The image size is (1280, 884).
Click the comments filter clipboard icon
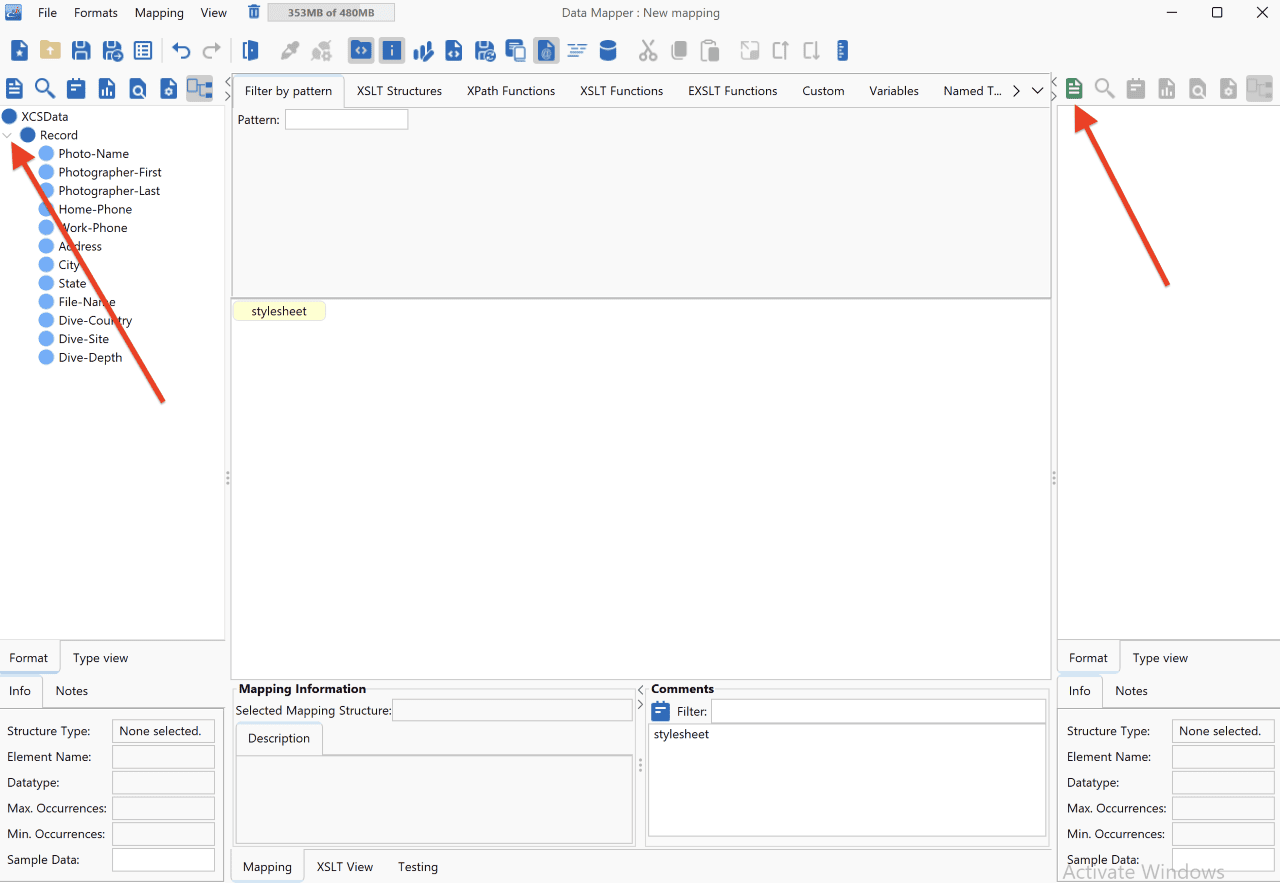pos(661,711)
